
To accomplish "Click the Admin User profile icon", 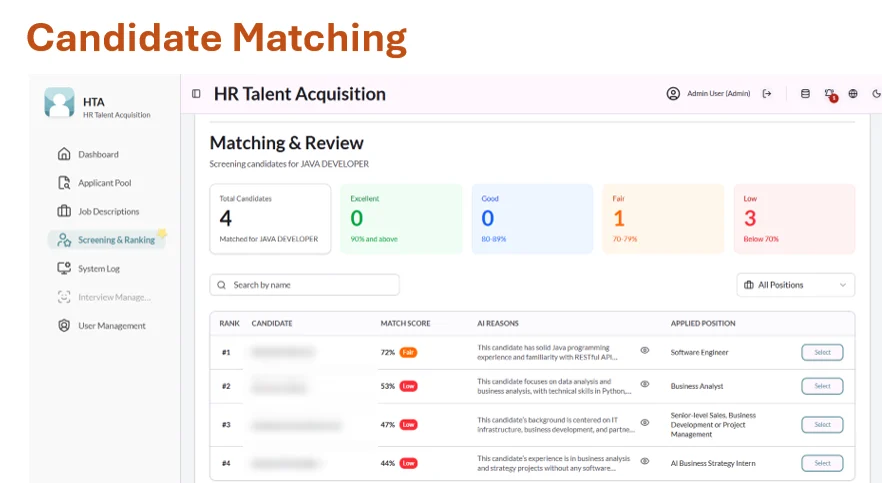I will [673, 93].
